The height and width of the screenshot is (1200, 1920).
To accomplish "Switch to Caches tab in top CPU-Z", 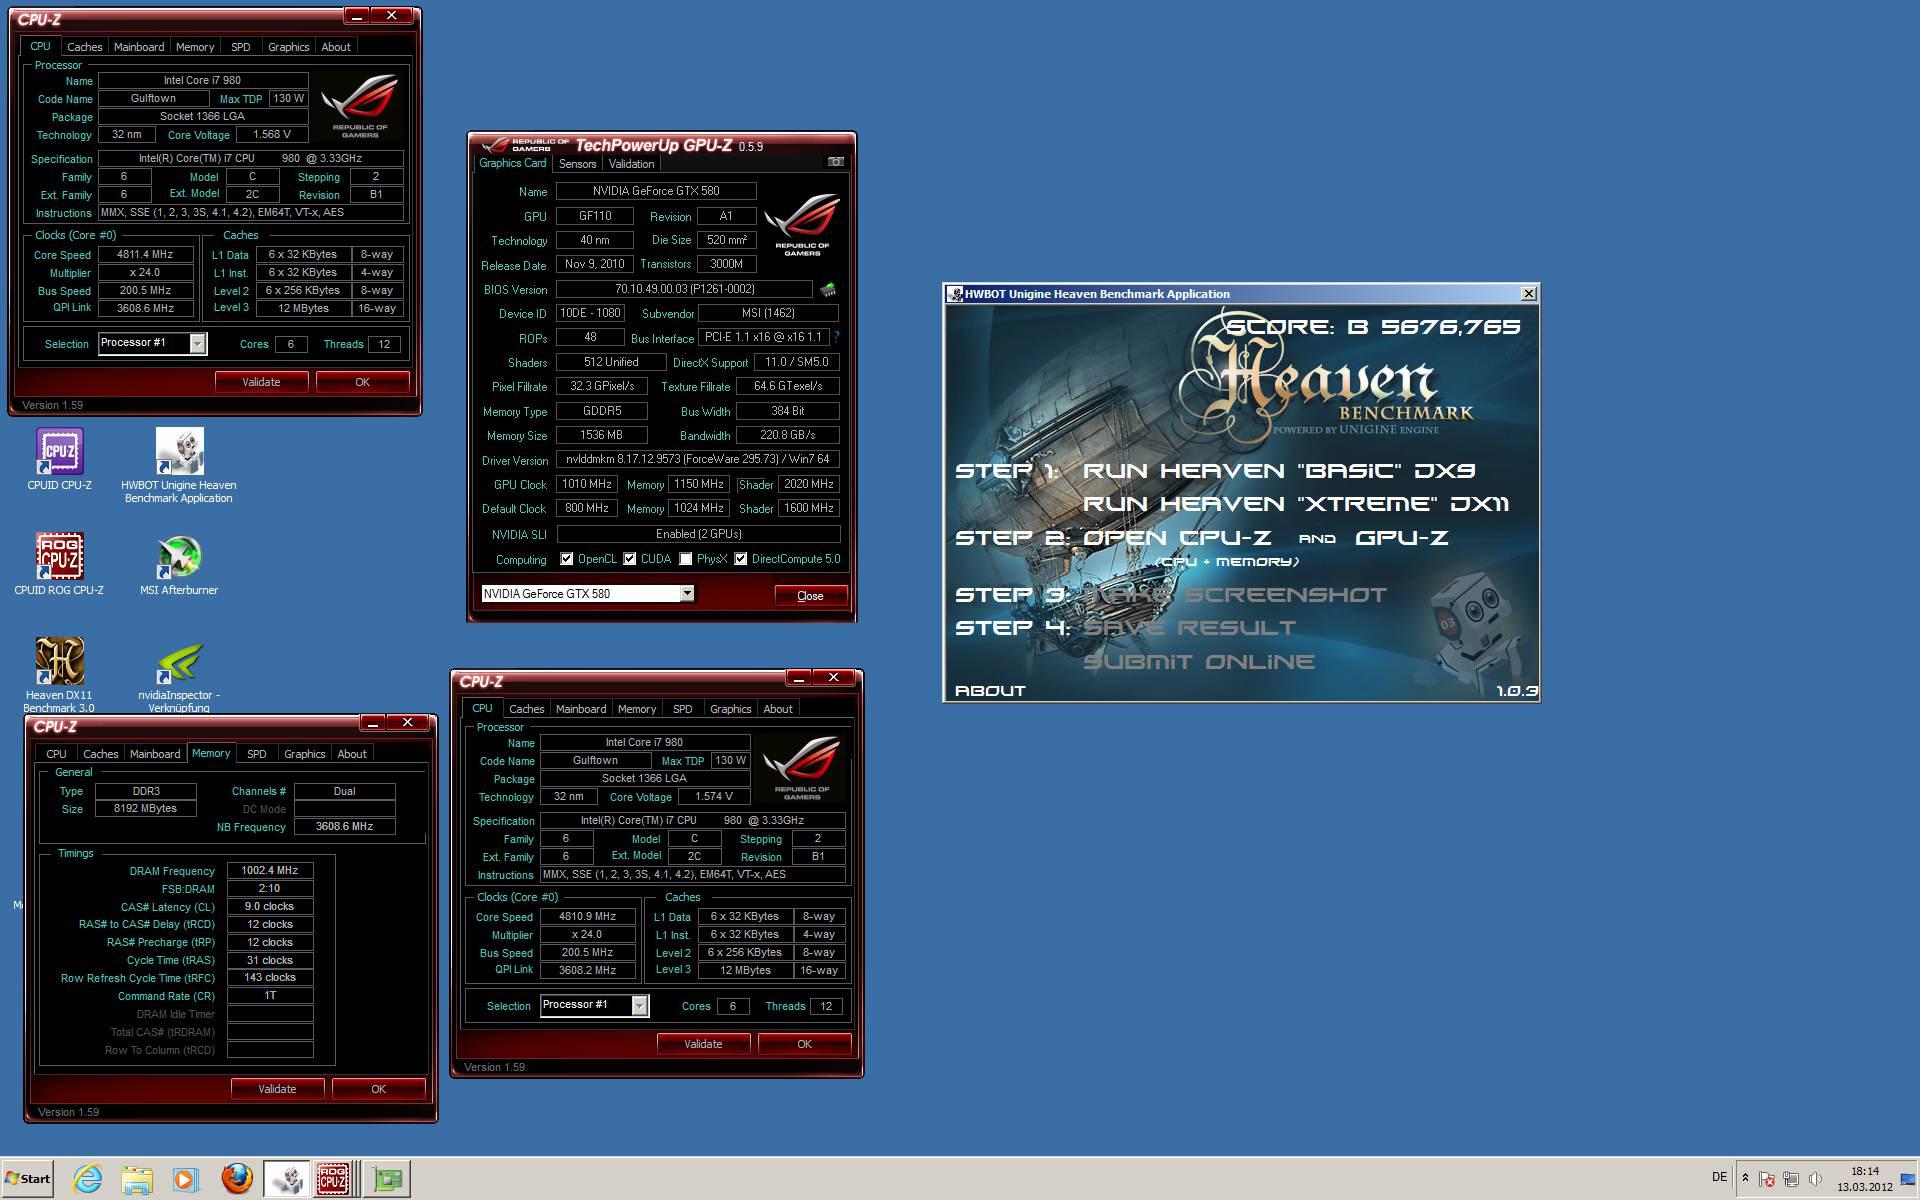I will (85, 47).
